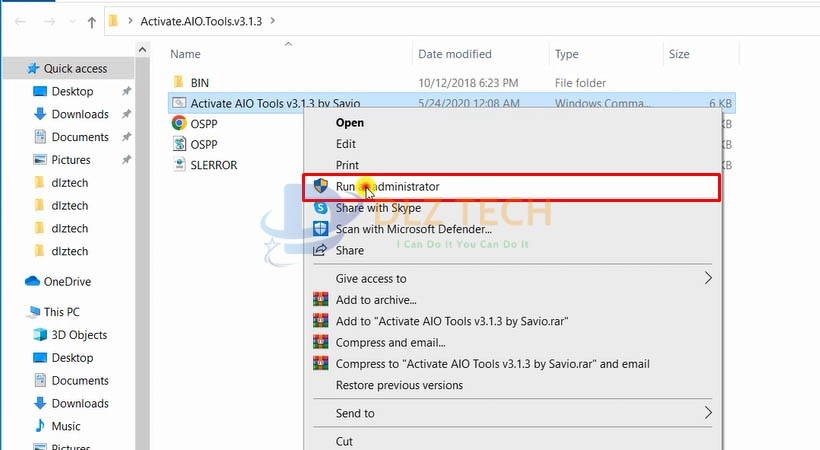Choose Restore previous versions
Image resolution: width=820 pixels, height=450 pixels.
coord(400,385)
